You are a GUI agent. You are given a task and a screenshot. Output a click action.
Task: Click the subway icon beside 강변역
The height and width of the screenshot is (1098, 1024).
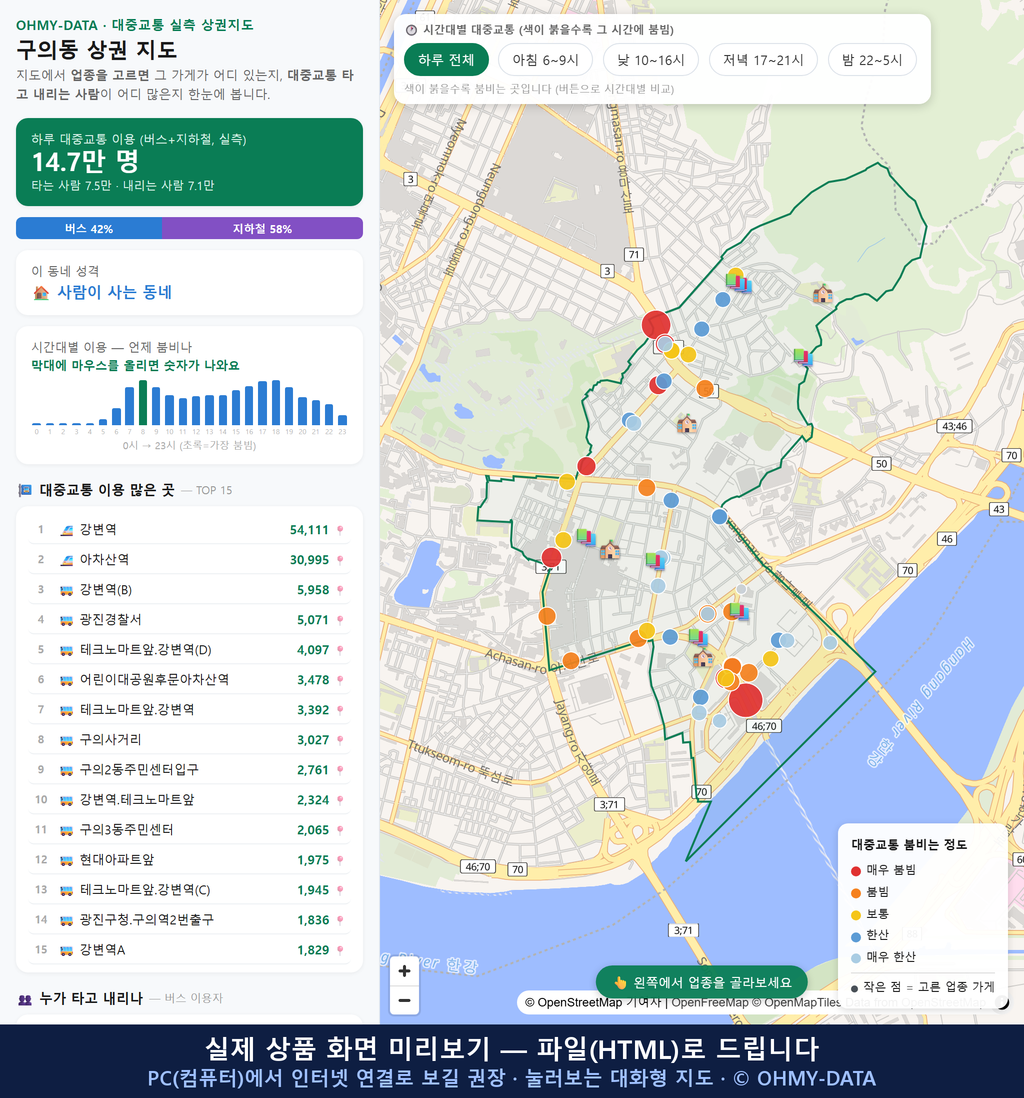(x=67, y=530)
